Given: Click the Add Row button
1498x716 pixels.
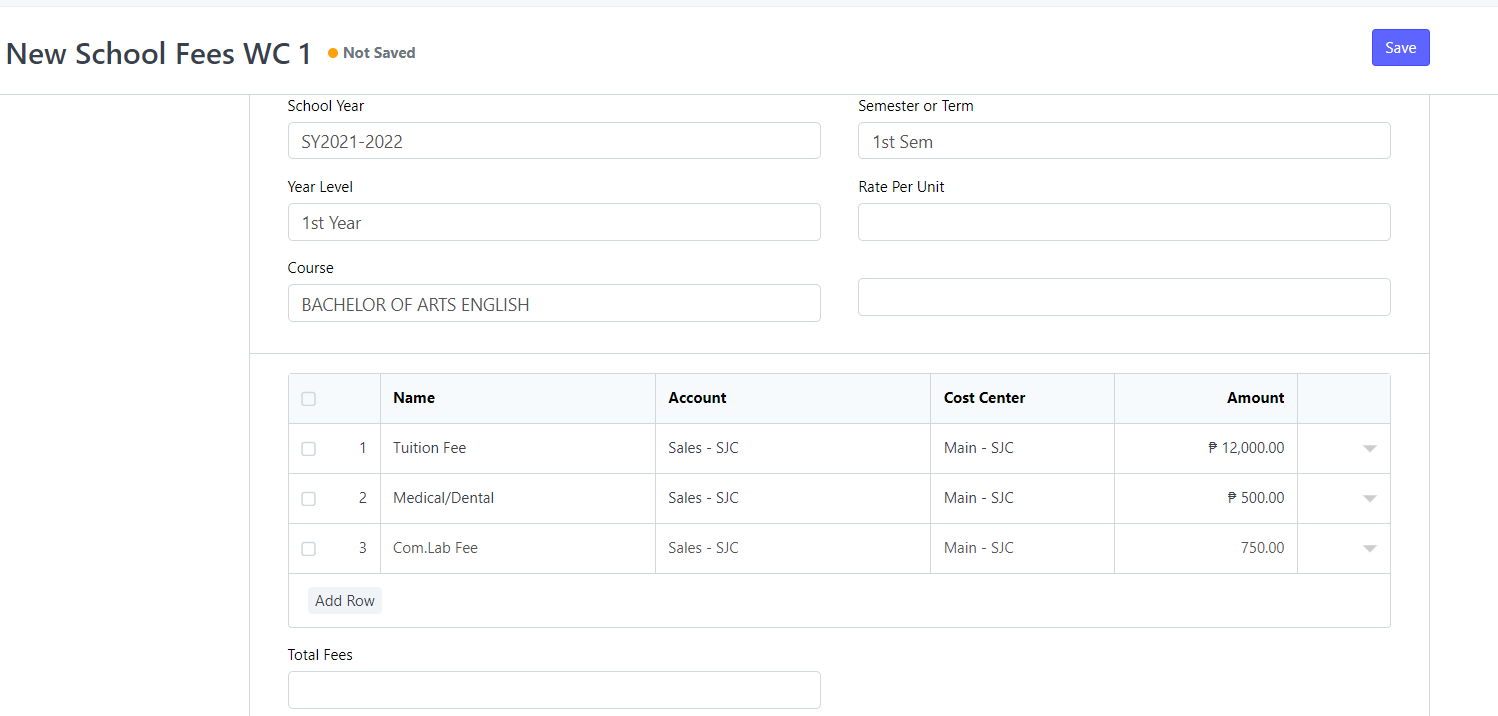Looking at the screenshot, I should pos(345,600).
